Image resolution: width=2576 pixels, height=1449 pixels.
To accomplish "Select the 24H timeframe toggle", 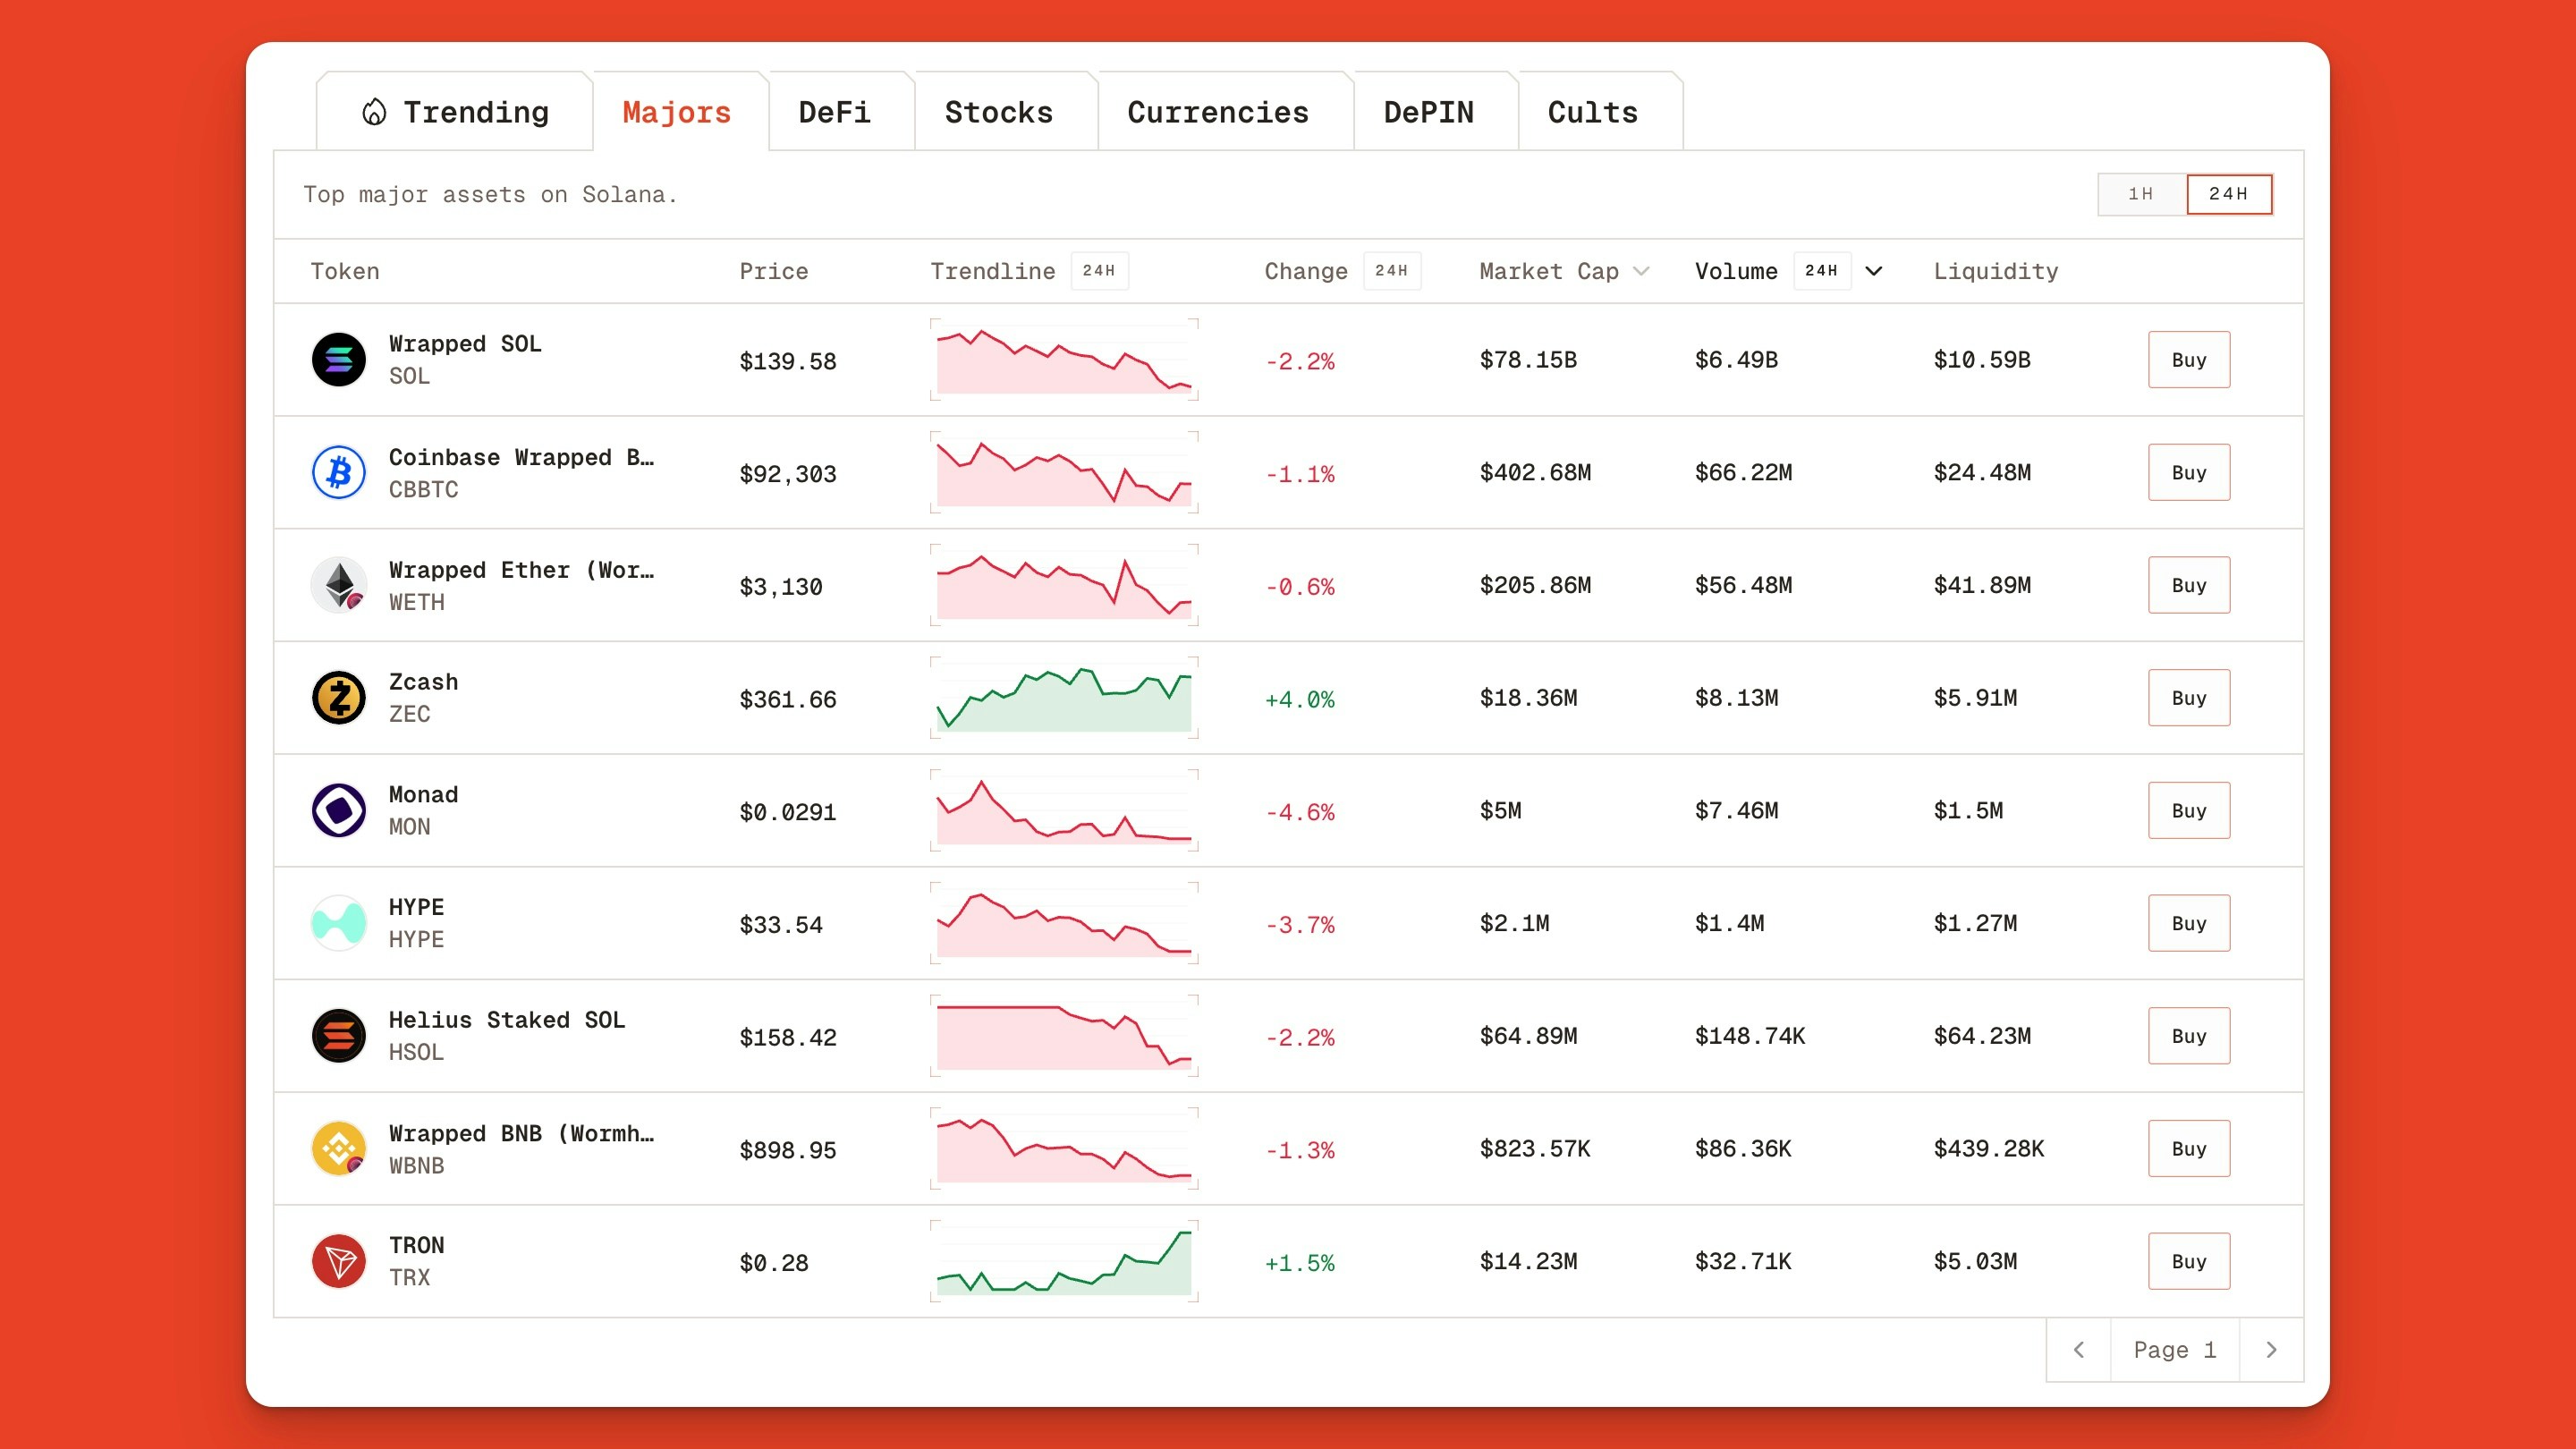I will (2230, 194).
